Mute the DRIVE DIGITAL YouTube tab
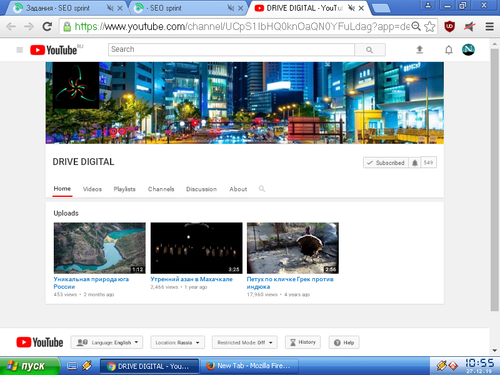 coord(351,8)
